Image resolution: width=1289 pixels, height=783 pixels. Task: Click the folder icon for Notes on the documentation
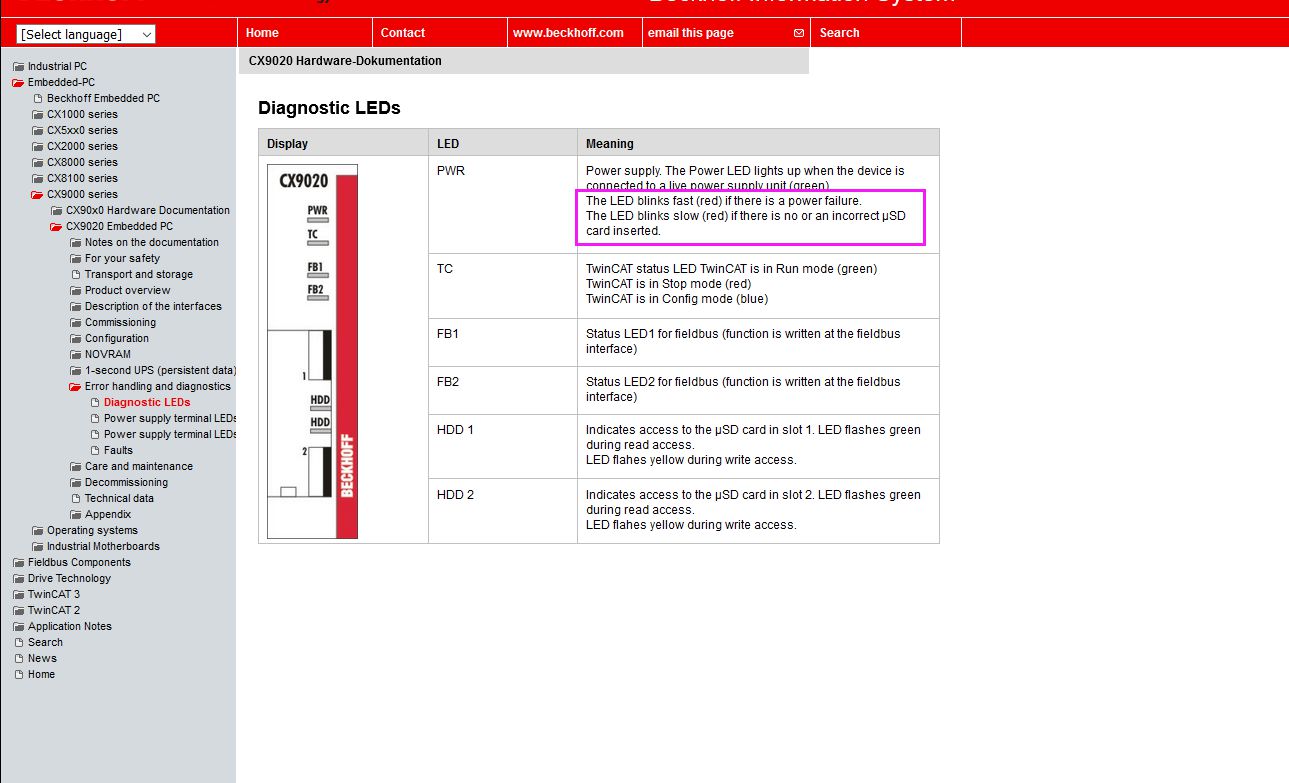coord(75,243)
